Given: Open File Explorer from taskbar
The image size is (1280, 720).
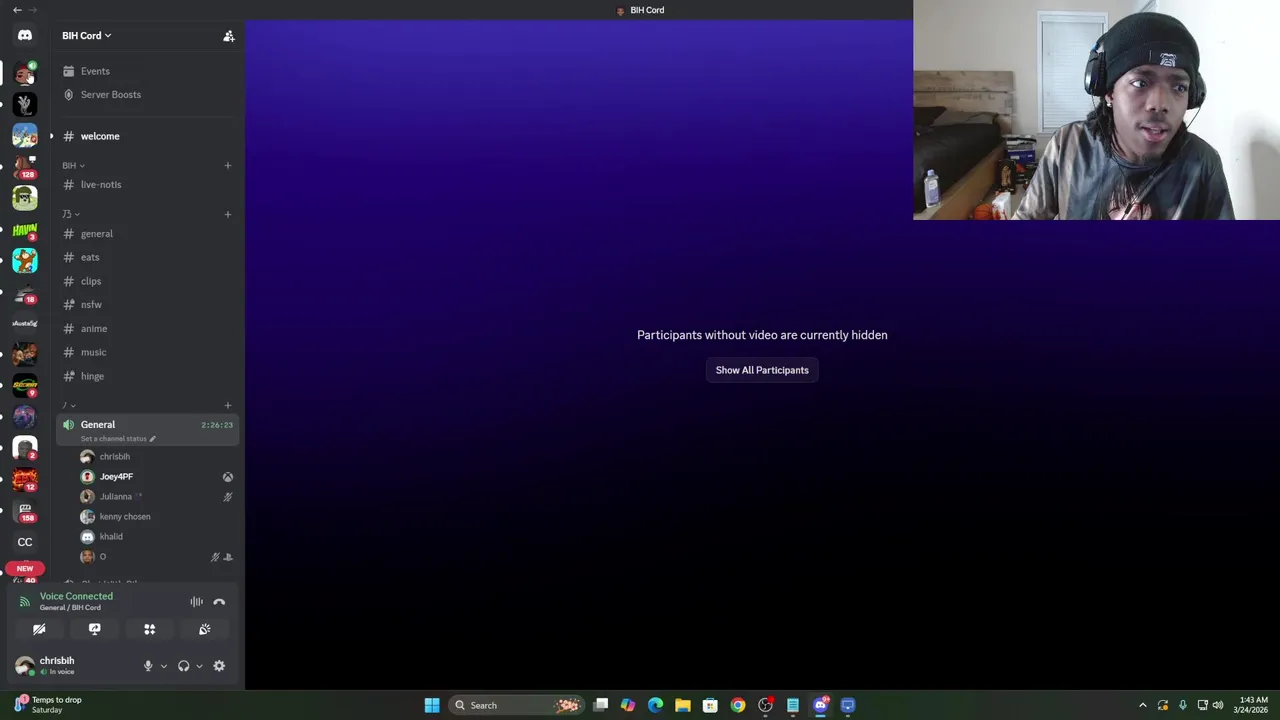Looking at the screenshot, I should coord(683,705).
